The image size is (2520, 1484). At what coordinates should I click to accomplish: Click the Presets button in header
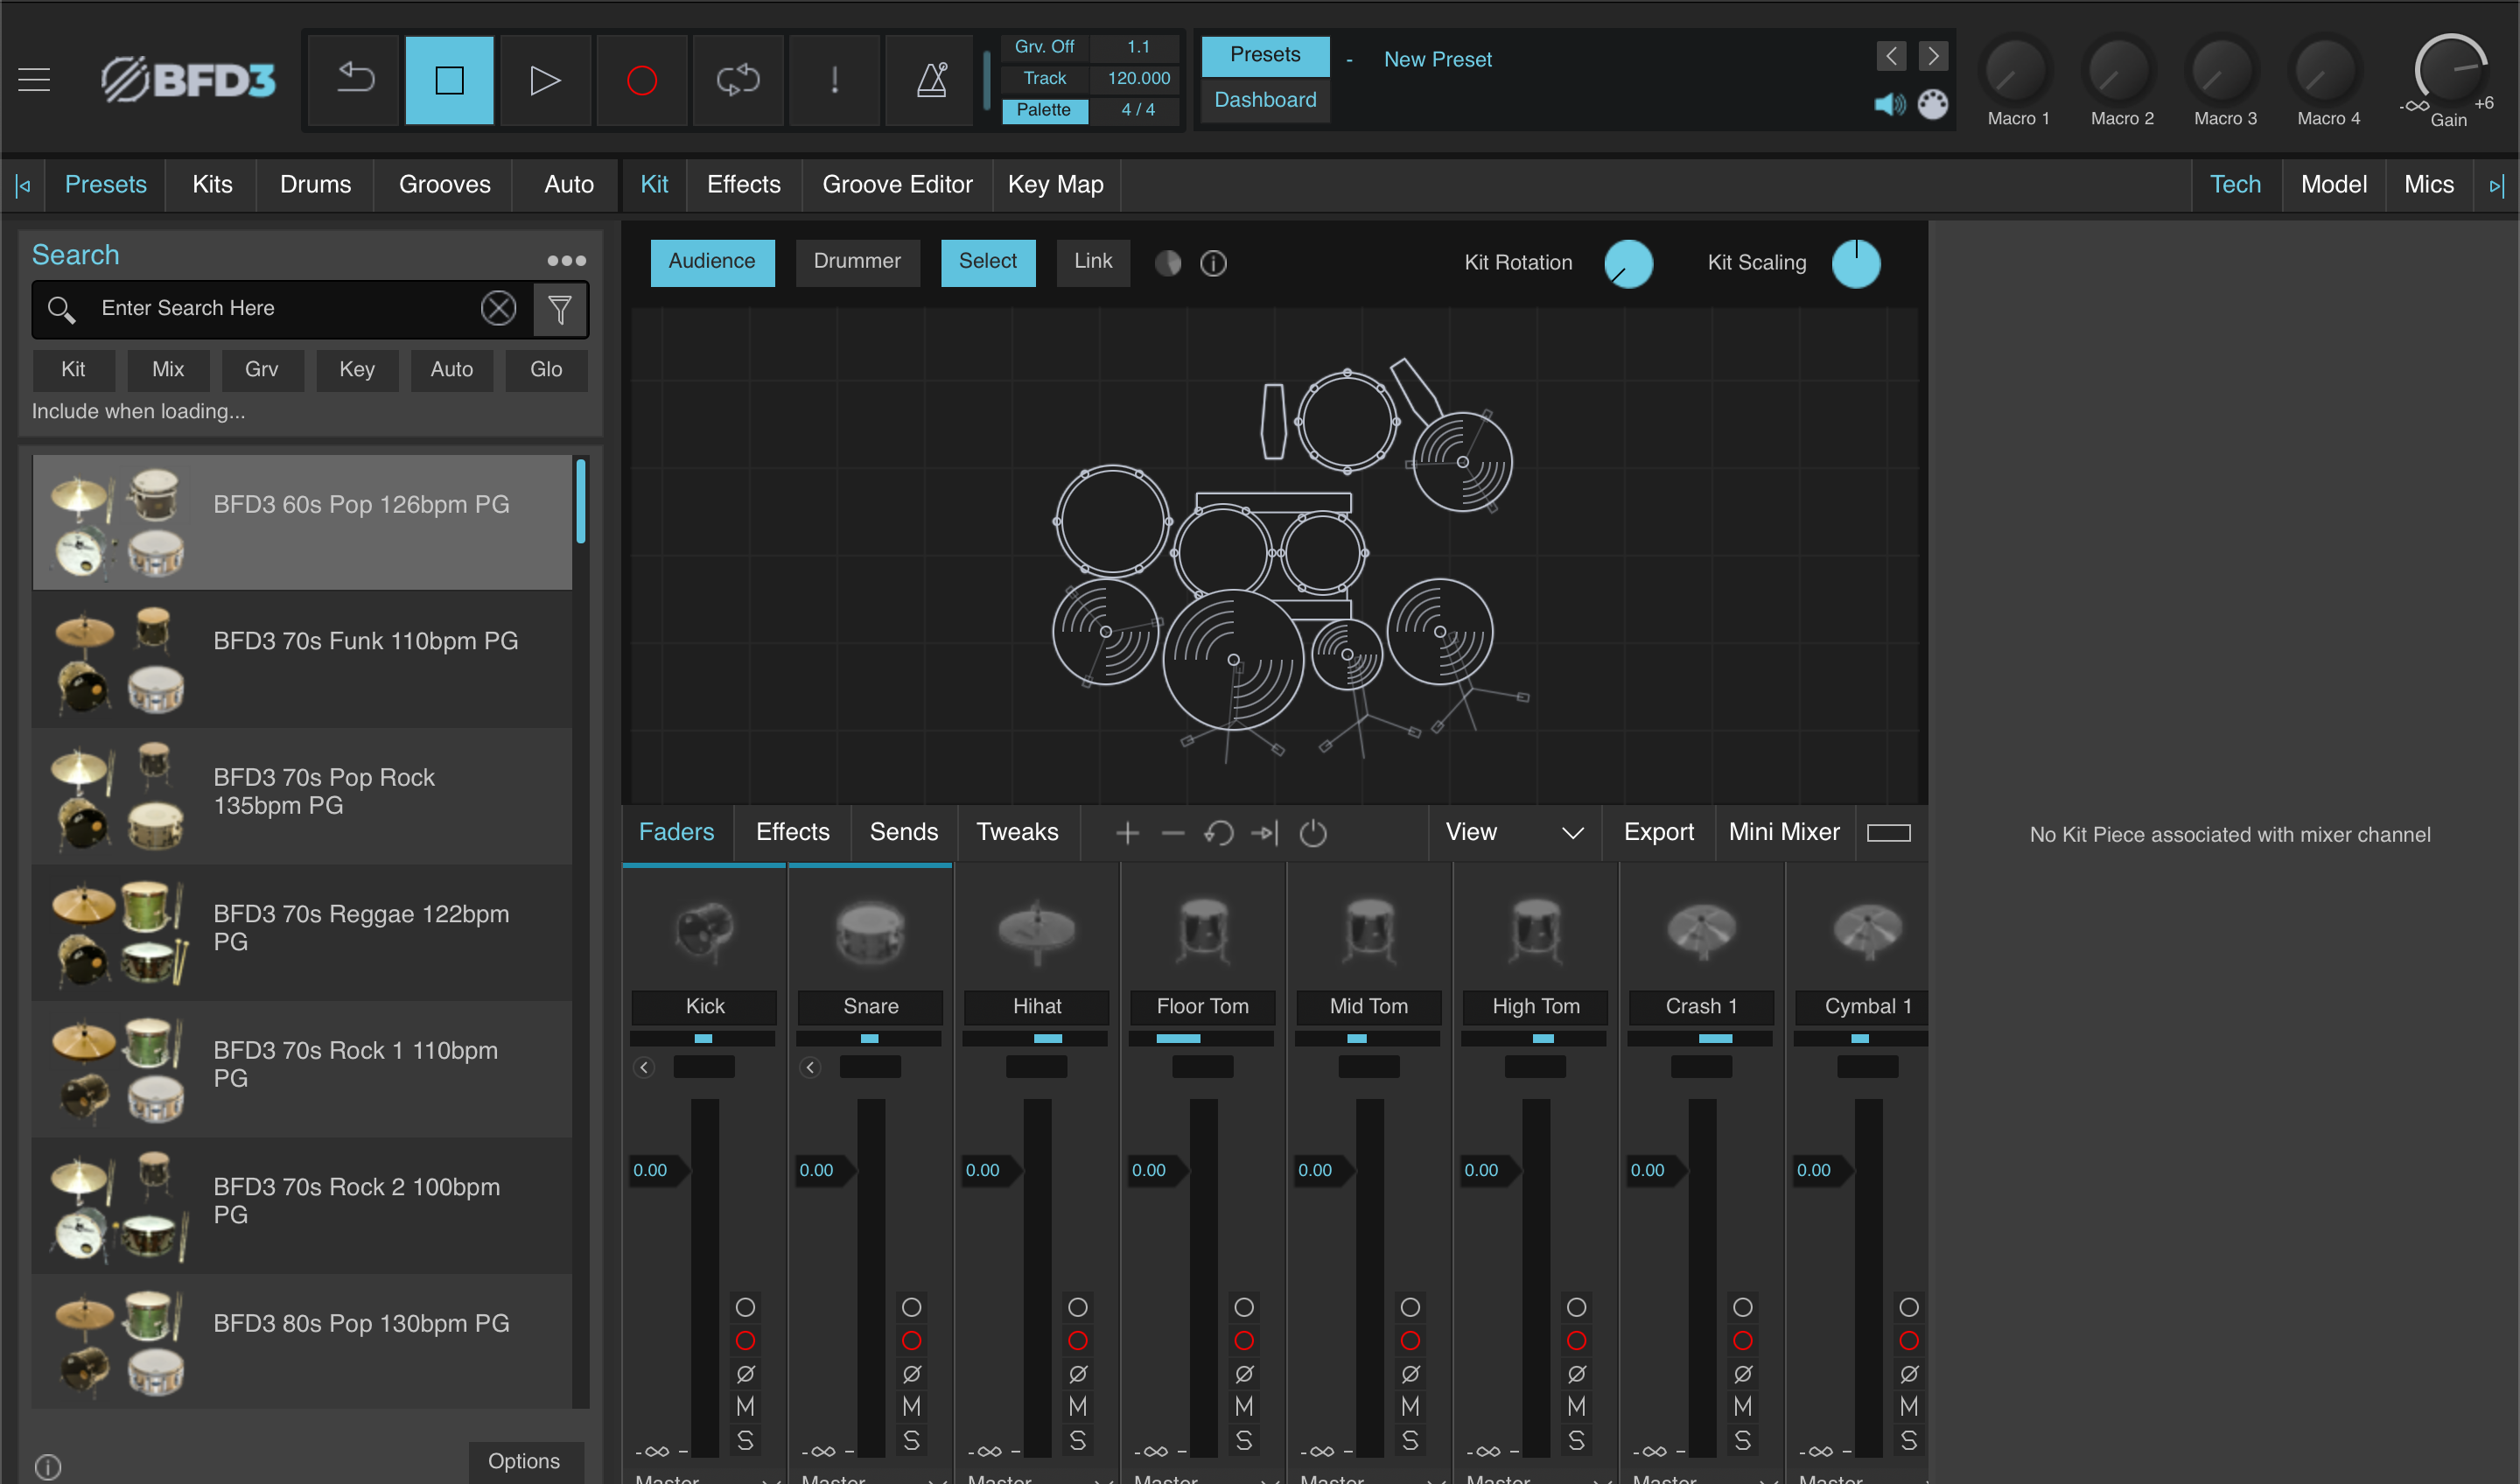pos(1265,55)
